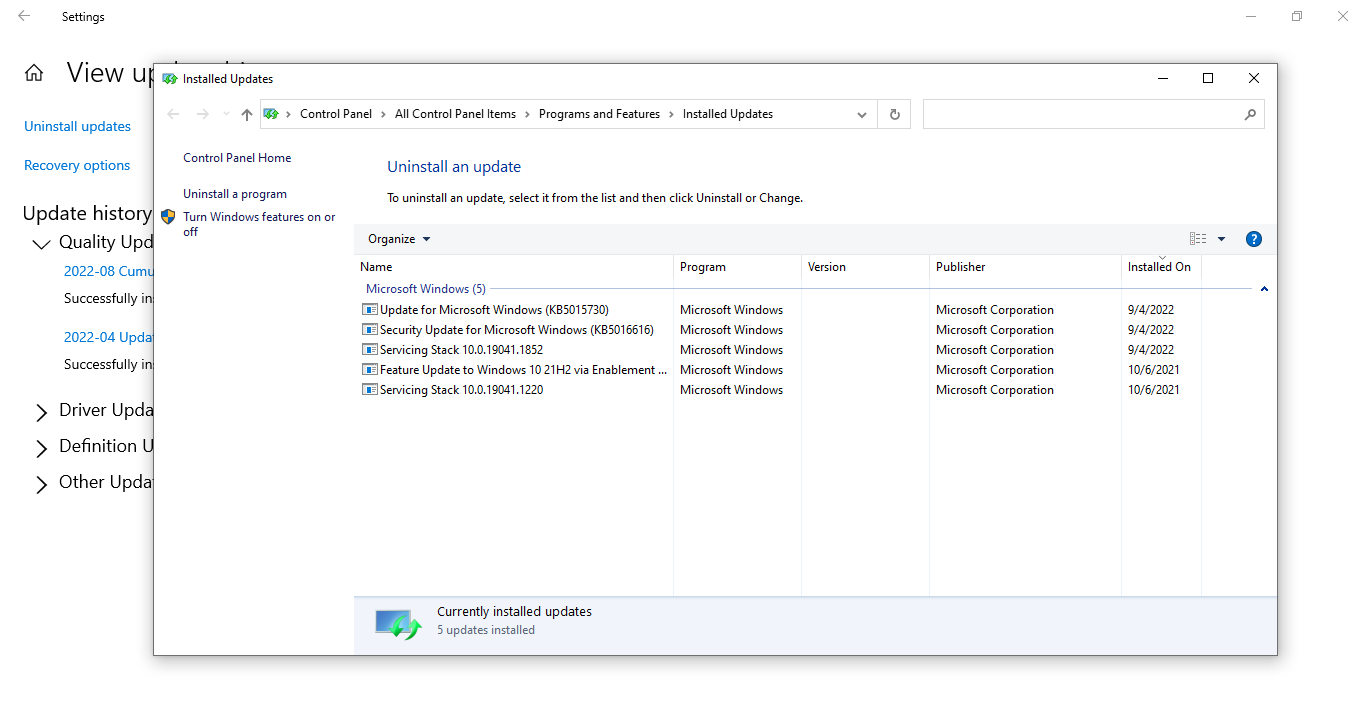Click 10/6/2021 date of Servicing Stack 10.0.19041.1220
Viewport: 1365px width, 723px height.
[1154, 390]
